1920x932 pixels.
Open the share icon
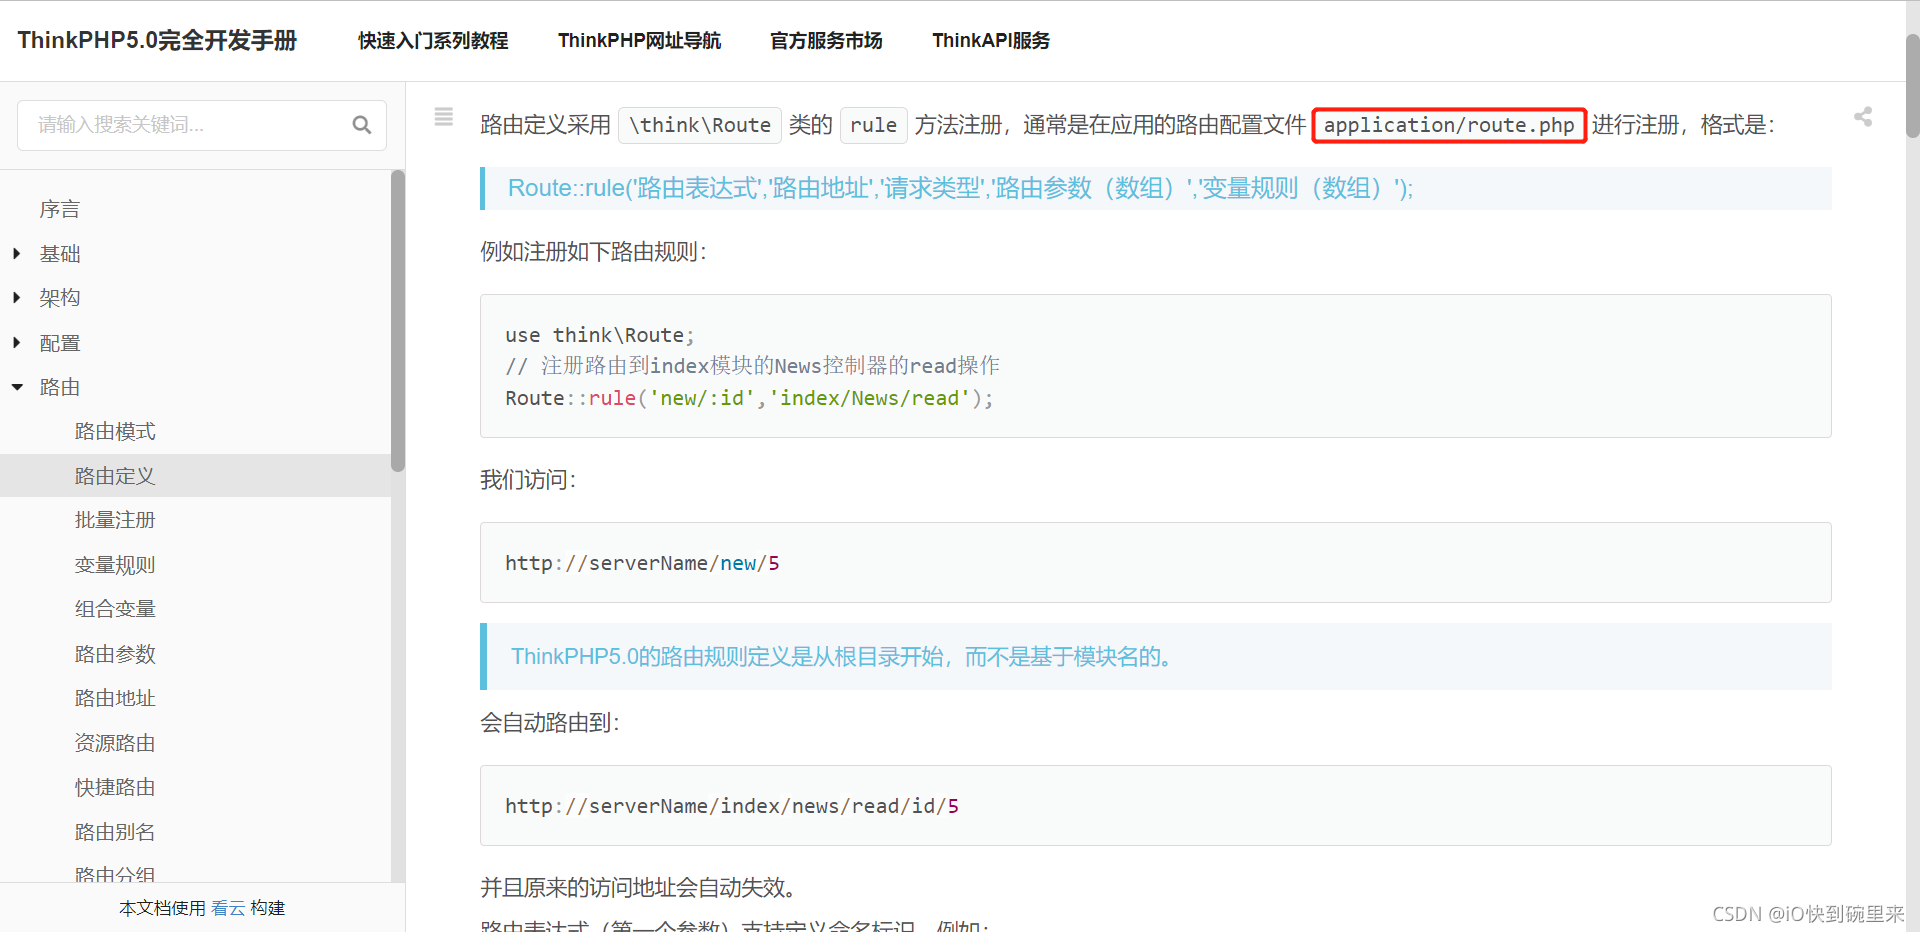coord(1863,117)
